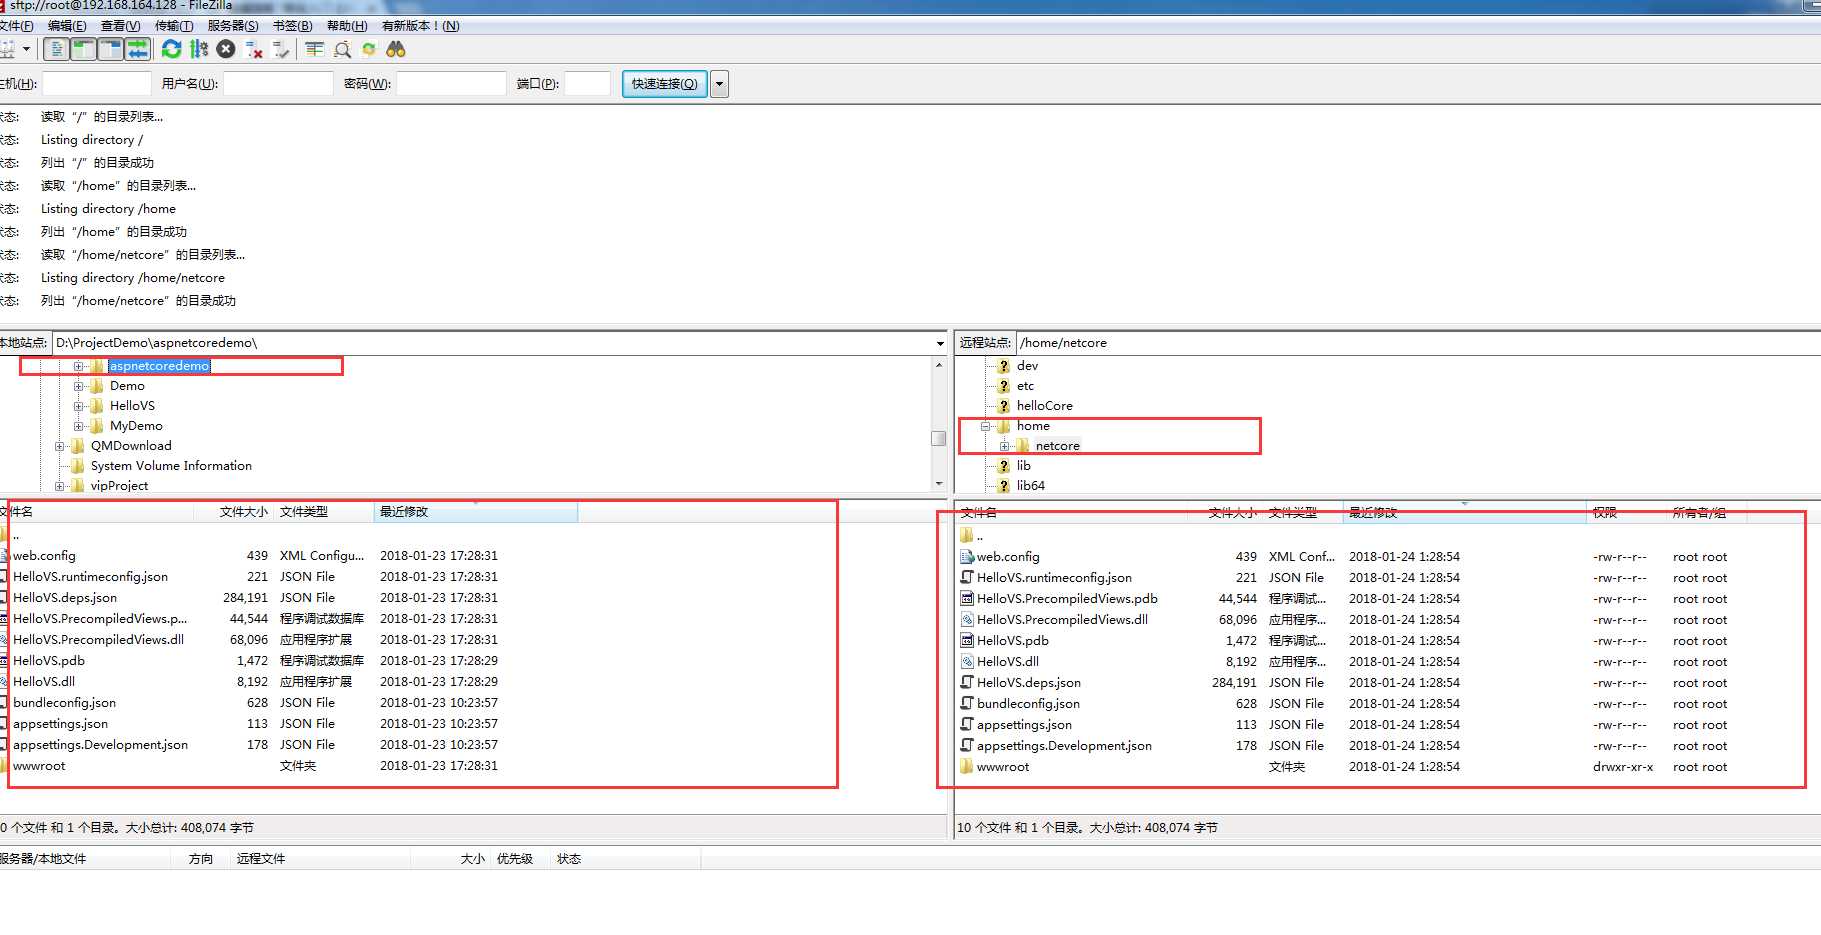The width and height of the screenshot is (1821, 935).
Task: Refresh the file and folder lists
Action: coord(172,49)
